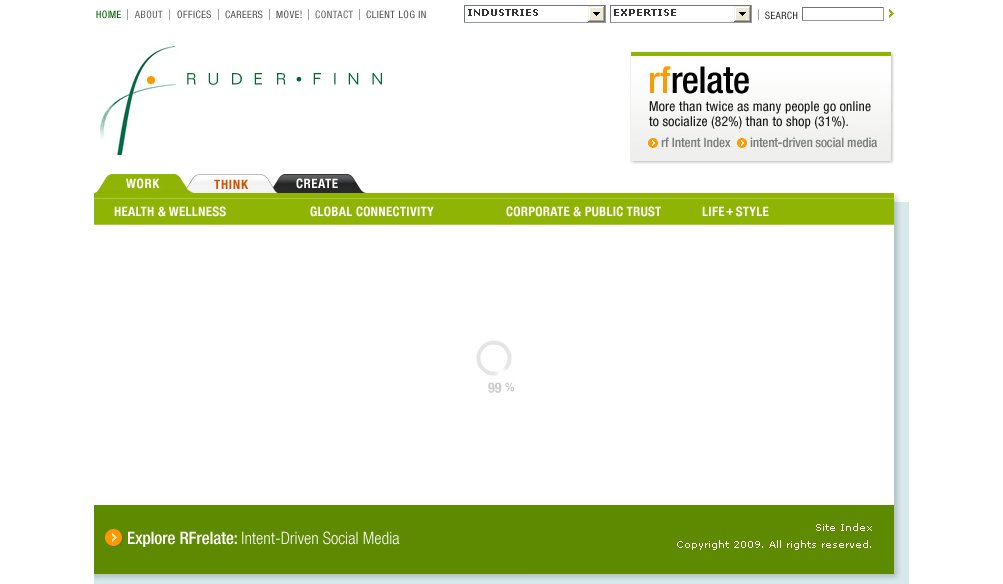Switch to the Work tab
This screenshot has height=584, width=1003.
[142, 184]
